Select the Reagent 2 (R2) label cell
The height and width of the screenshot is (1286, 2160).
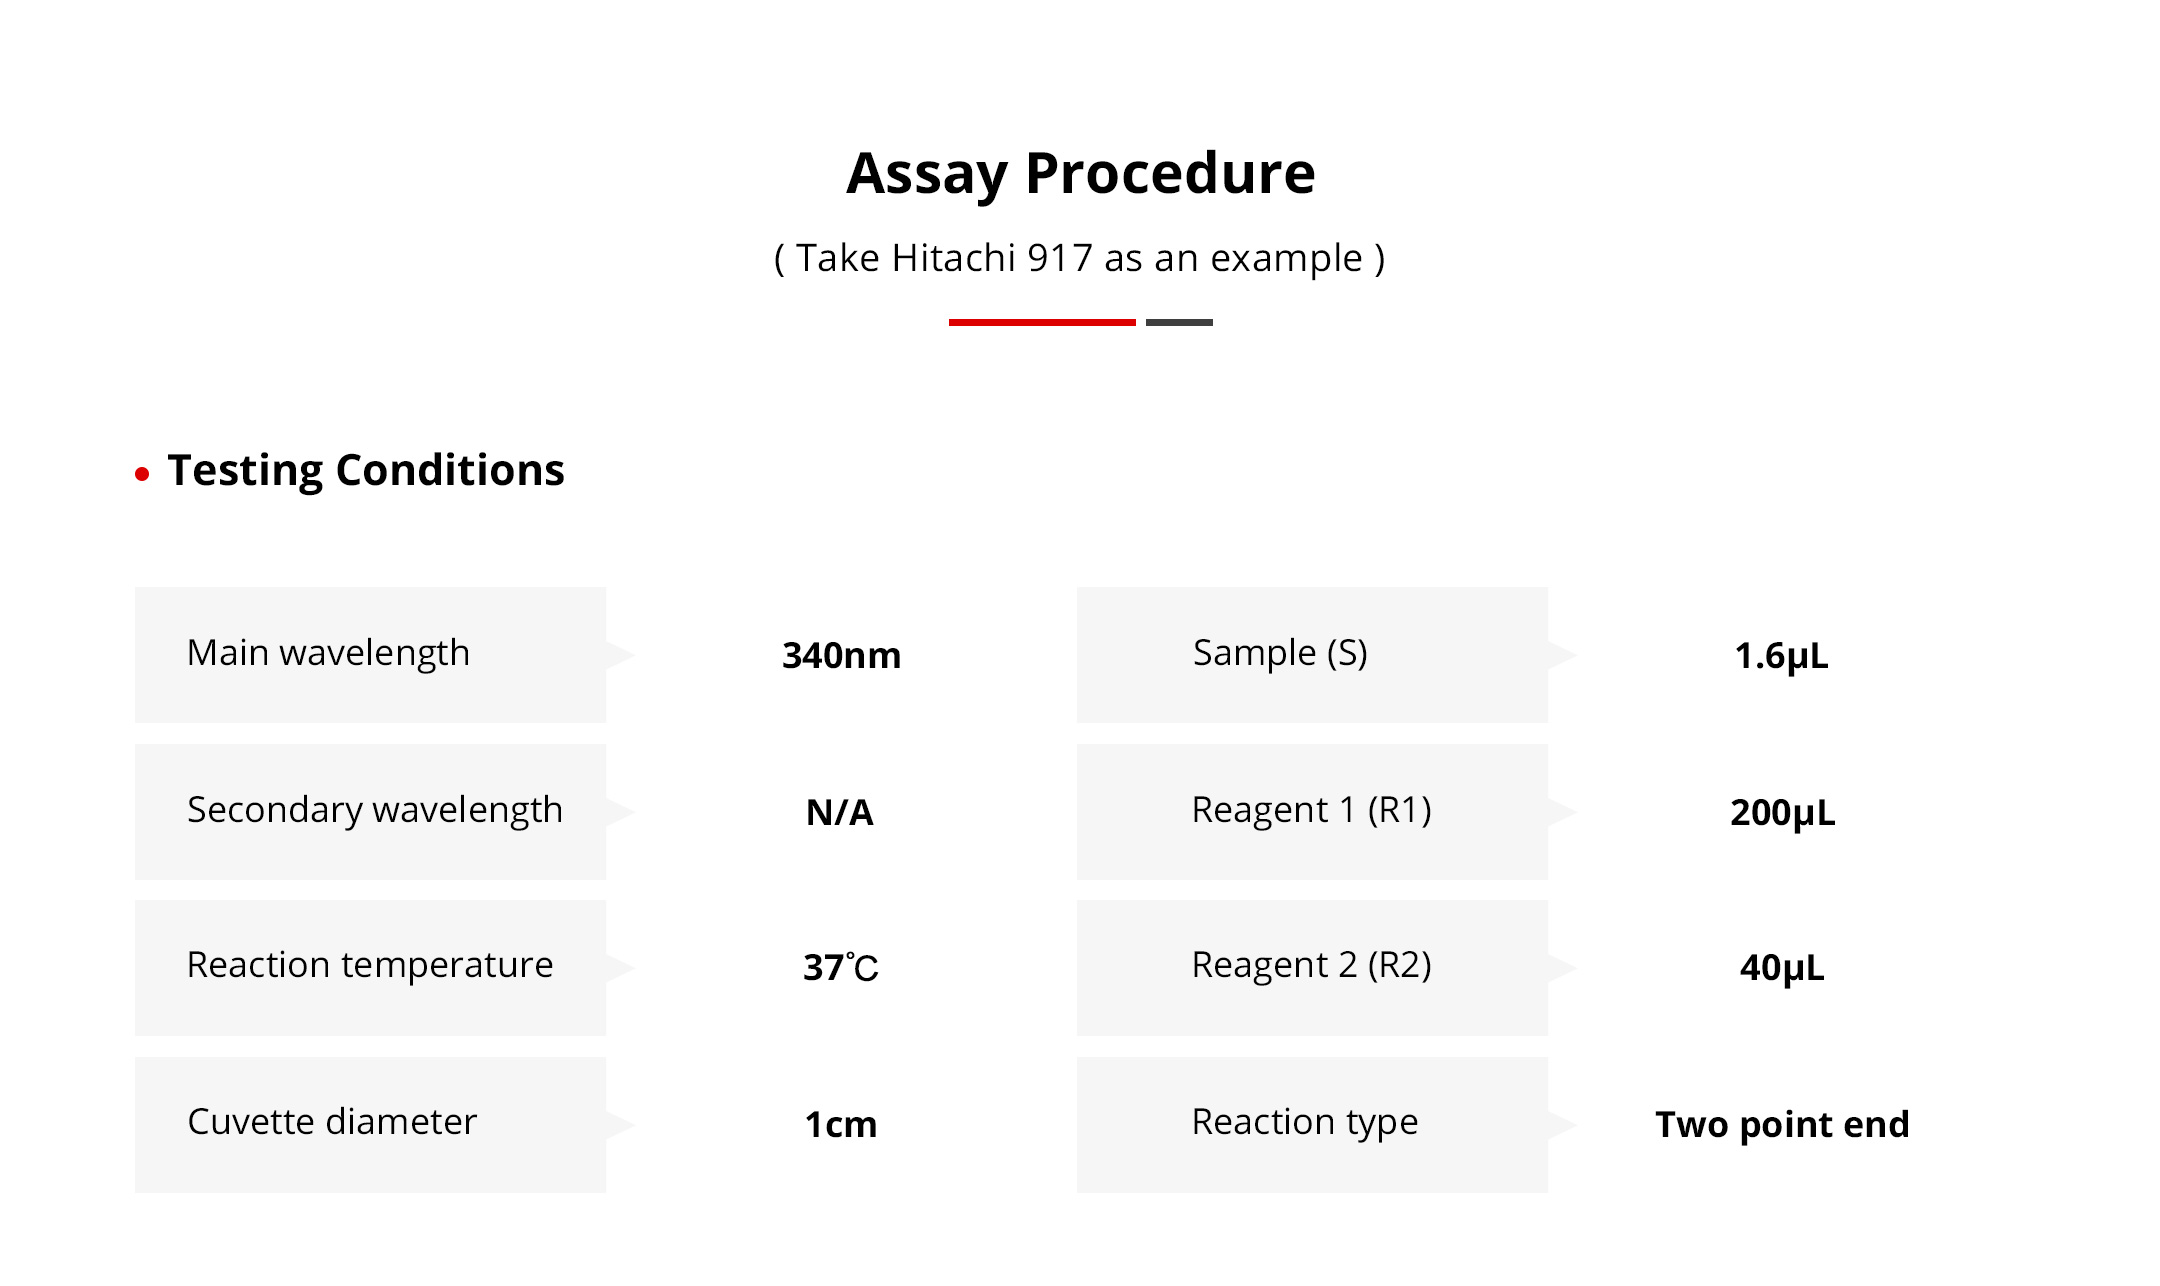click(1311, 967)
